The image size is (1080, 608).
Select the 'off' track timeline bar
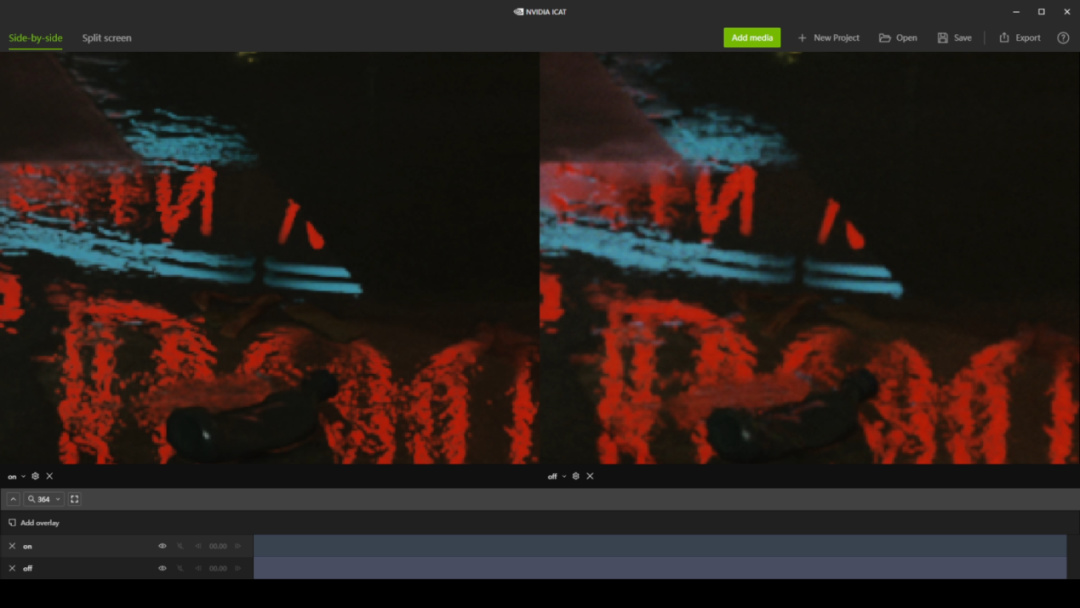[660, 568]
